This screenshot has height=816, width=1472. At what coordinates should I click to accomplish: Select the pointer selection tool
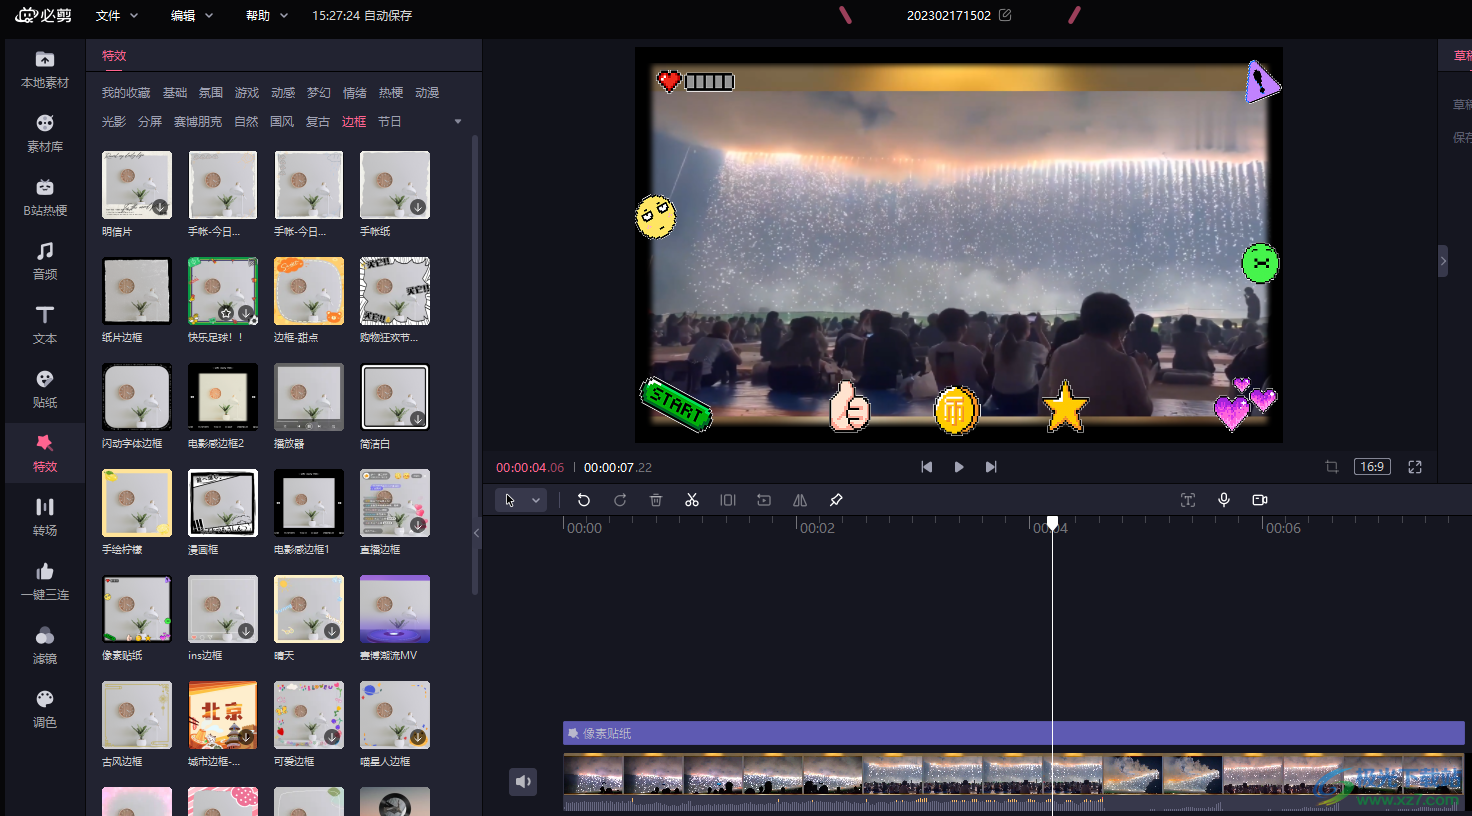click(510, 500)
